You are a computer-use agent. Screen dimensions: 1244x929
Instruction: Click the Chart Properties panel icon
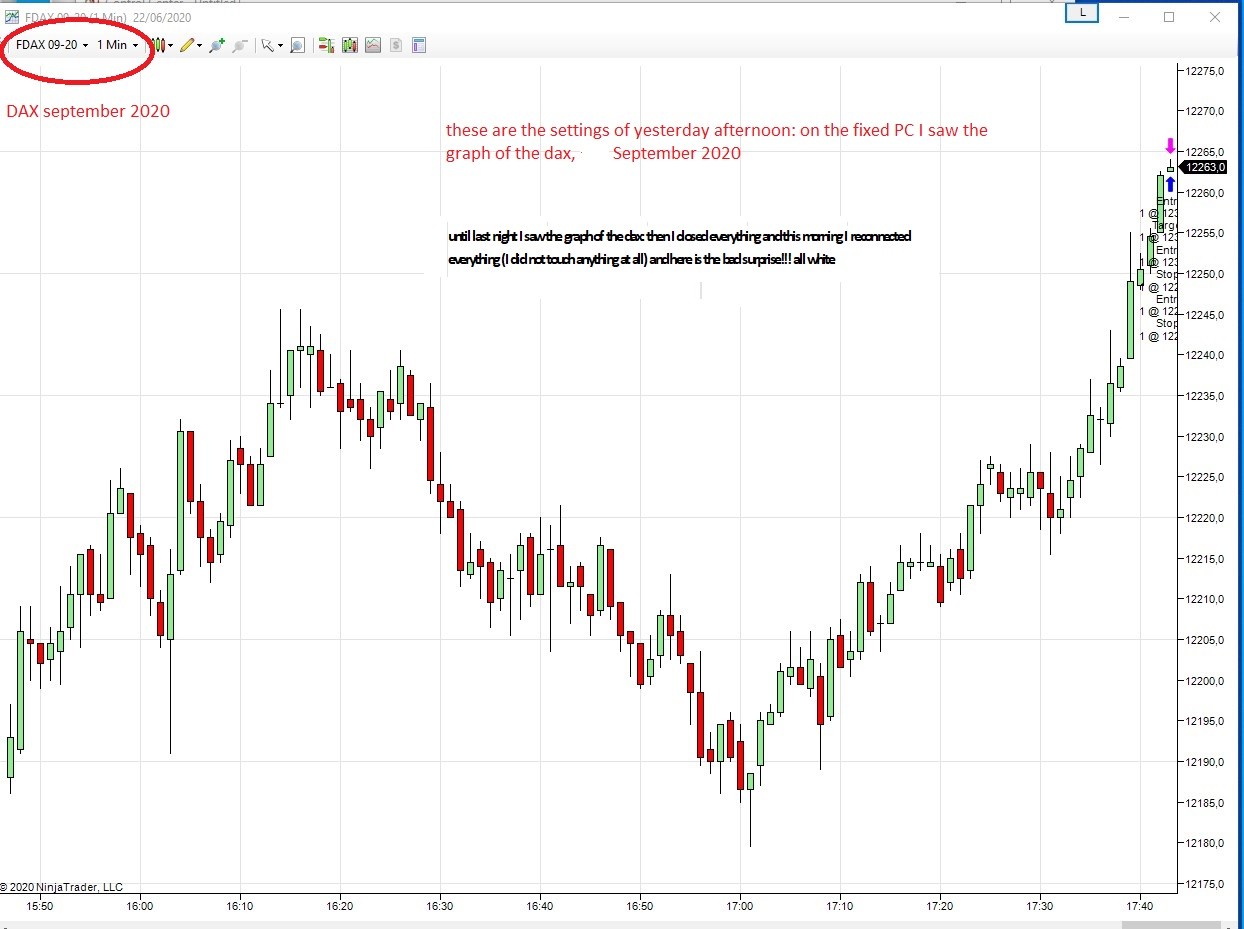[x=419, y=45]
